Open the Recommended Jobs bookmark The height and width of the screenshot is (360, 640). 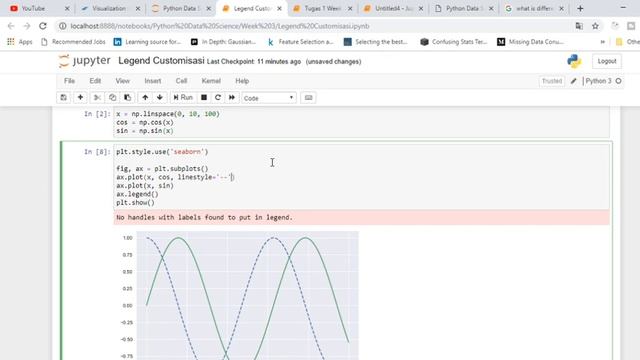73,42
